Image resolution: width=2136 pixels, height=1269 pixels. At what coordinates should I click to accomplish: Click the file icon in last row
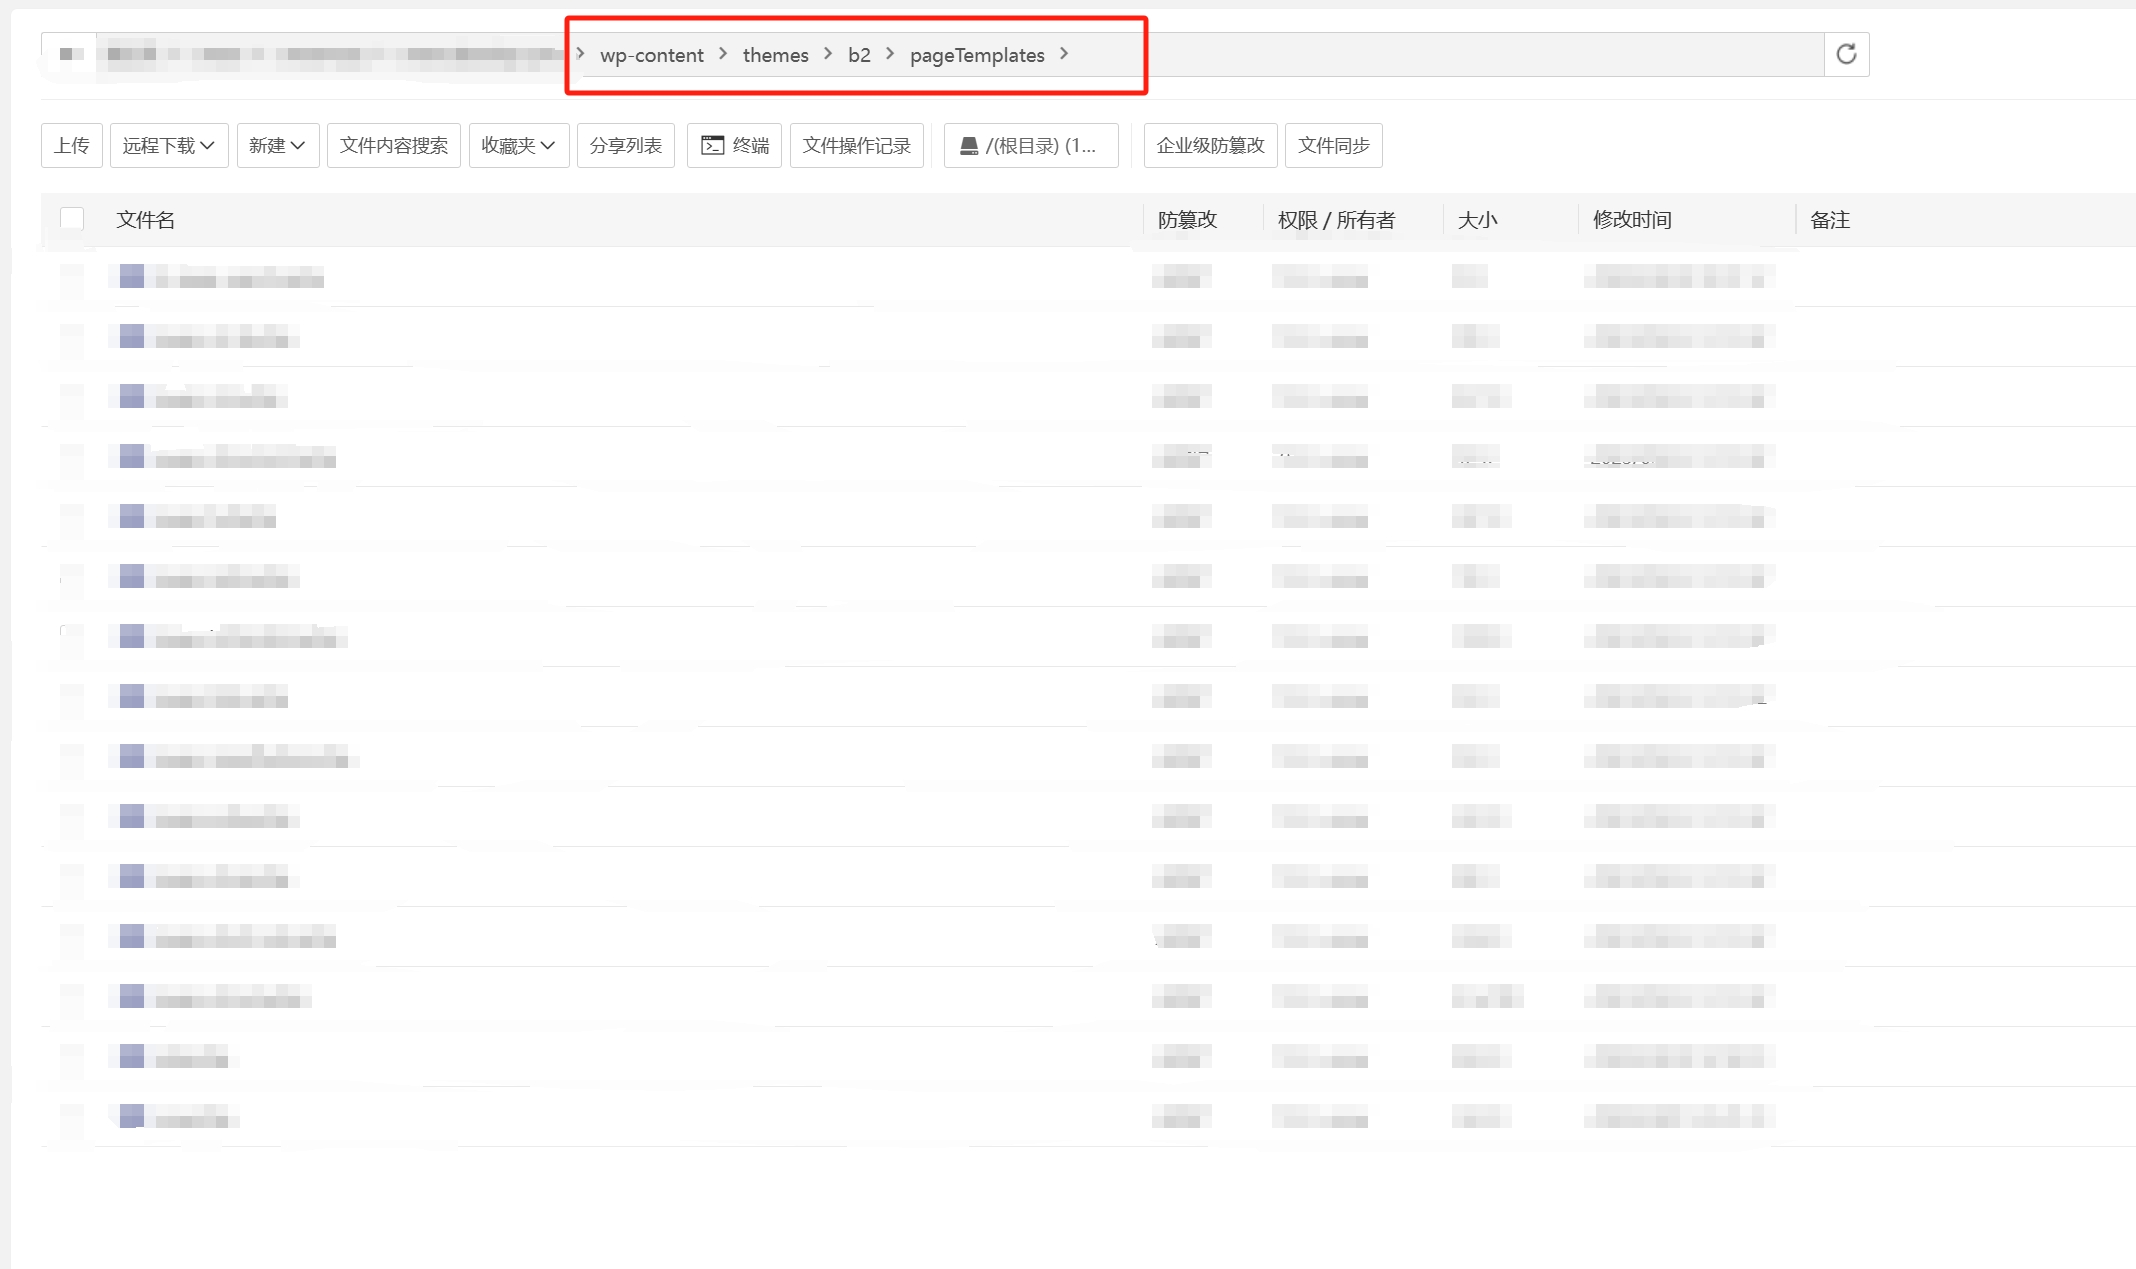click(x=132, y=1116)
